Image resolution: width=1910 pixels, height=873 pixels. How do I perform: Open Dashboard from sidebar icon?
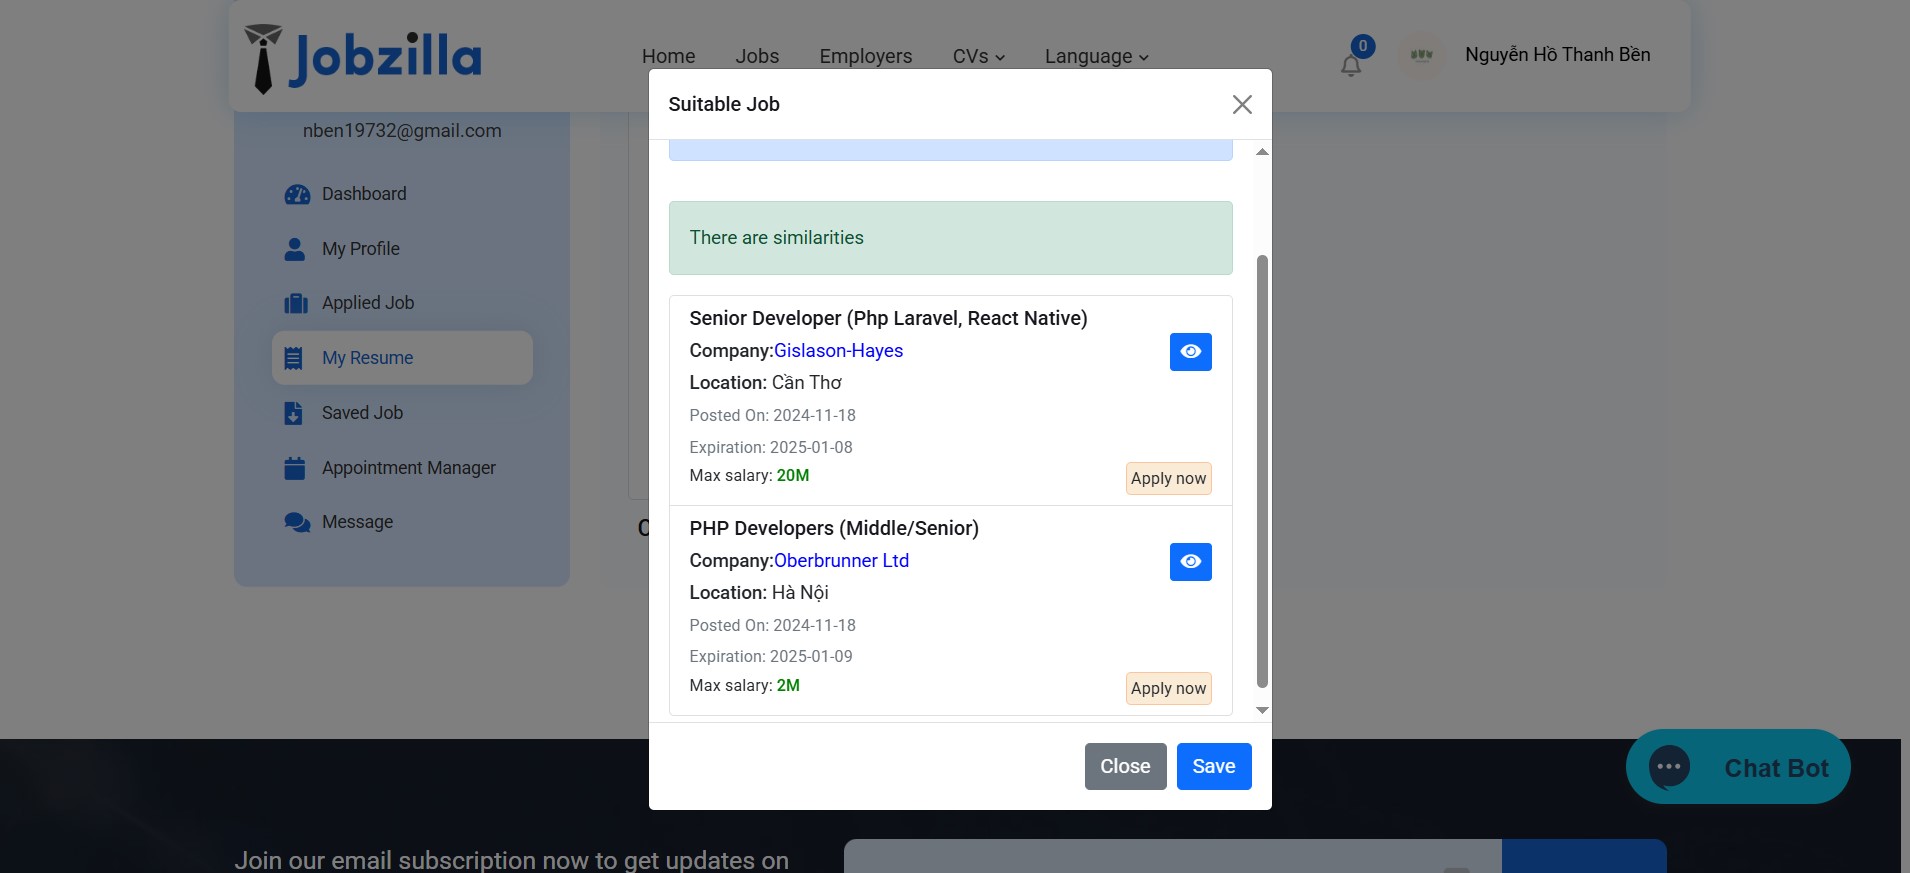tap(297, 194)
